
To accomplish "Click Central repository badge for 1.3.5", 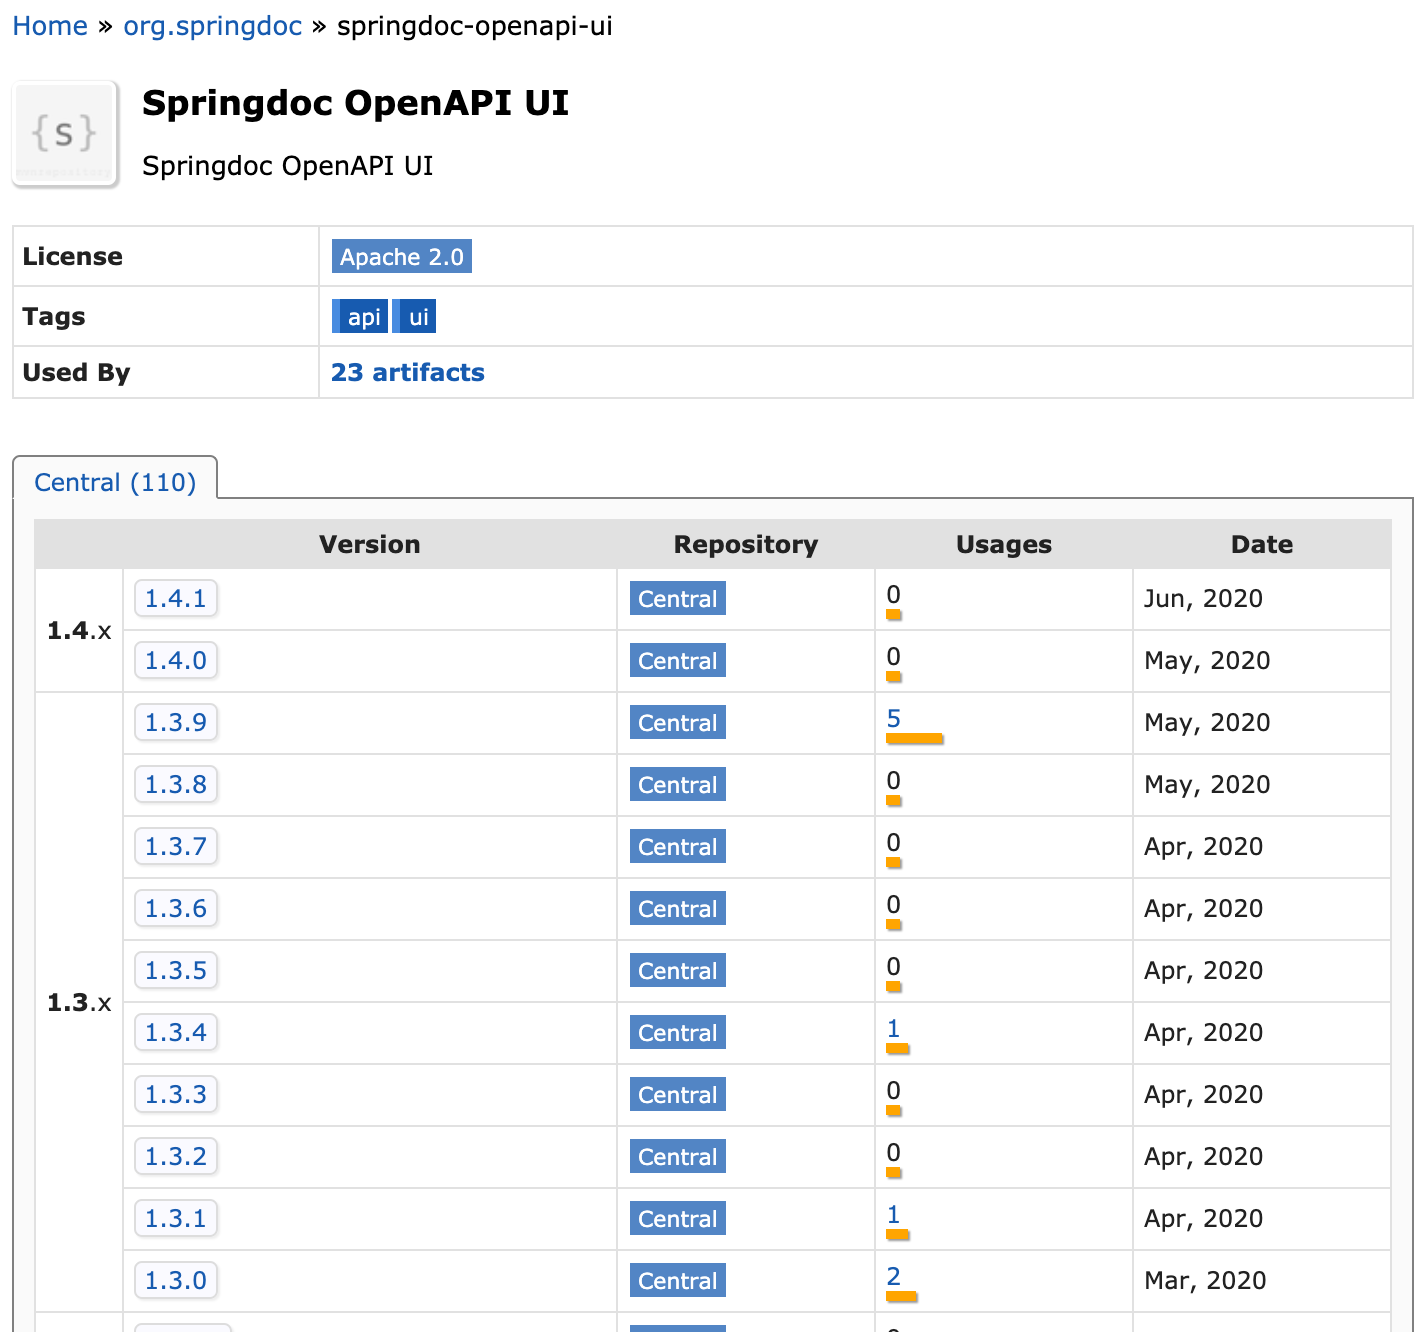I will 678,971.
